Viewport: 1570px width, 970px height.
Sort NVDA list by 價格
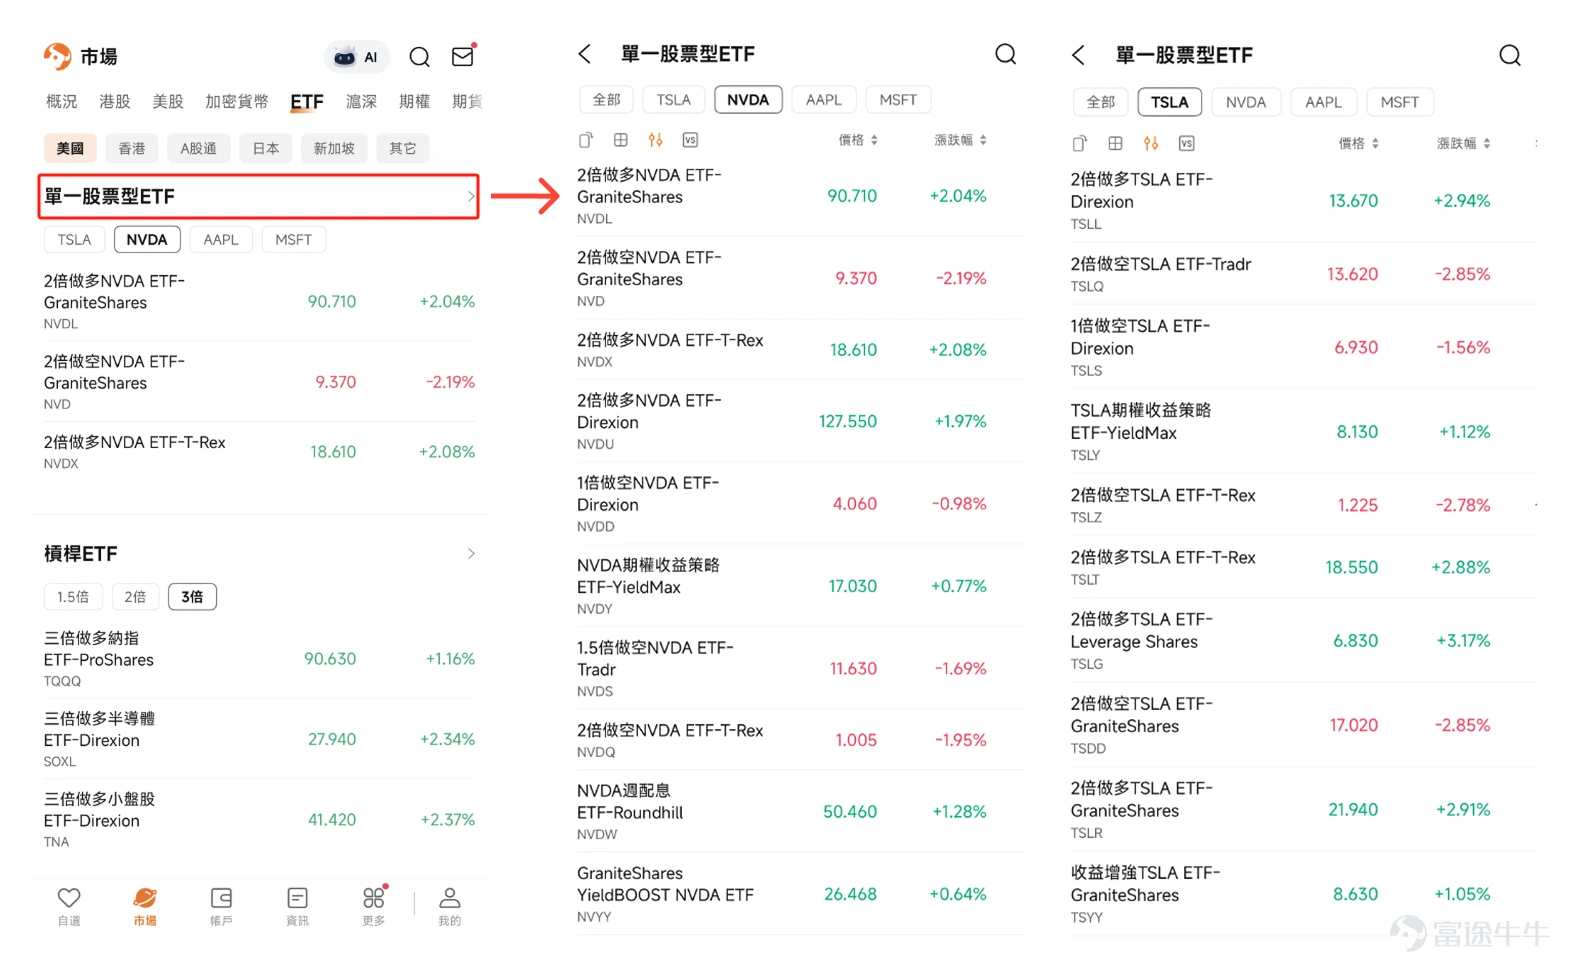coord(858,140)
